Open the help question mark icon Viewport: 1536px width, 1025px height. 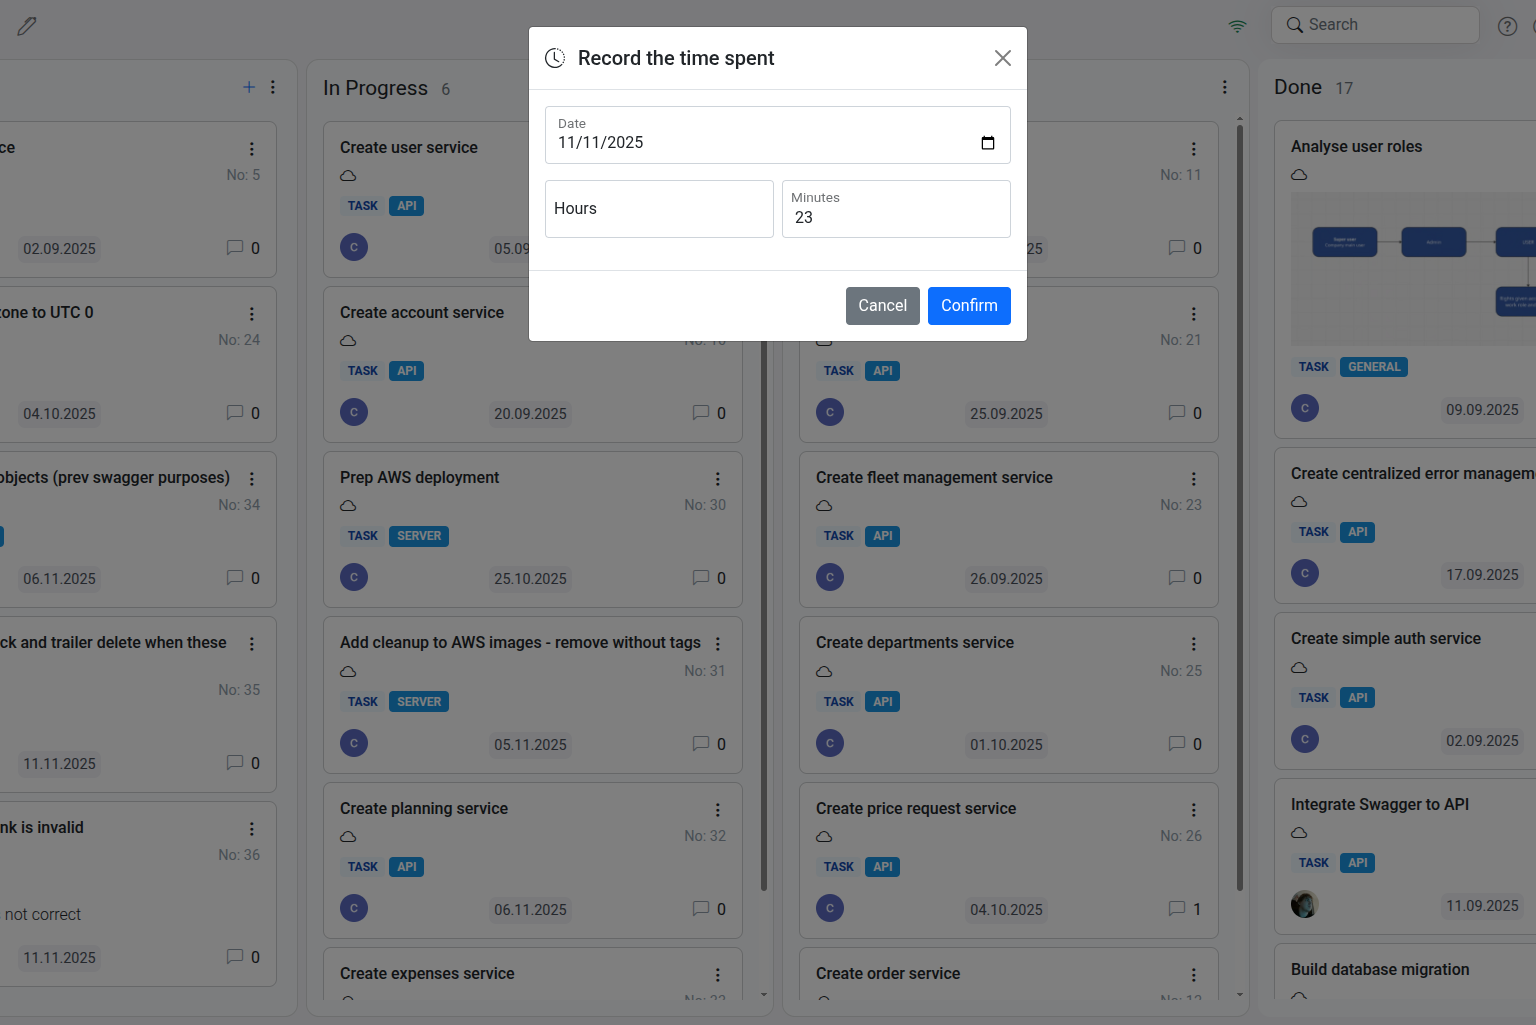[x=1507, y=27]
